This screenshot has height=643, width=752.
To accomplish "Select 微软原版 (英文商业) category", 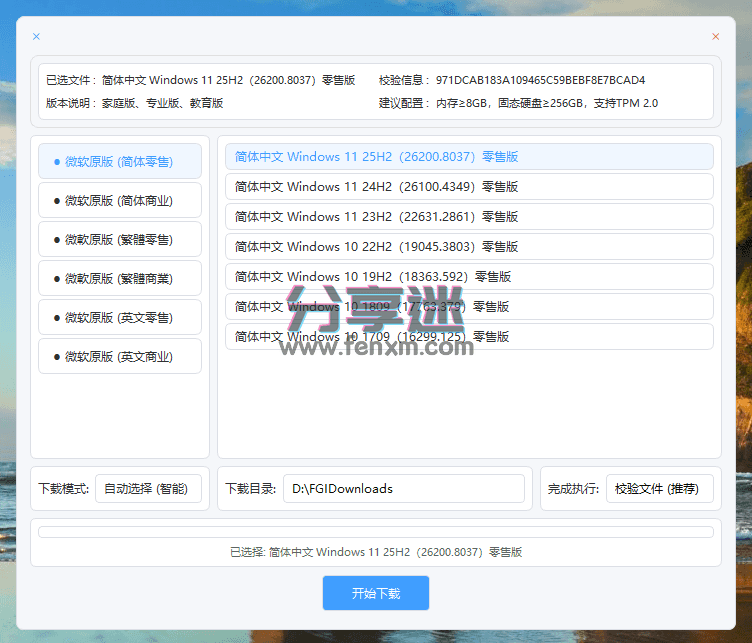I will [x=120, y=356].
